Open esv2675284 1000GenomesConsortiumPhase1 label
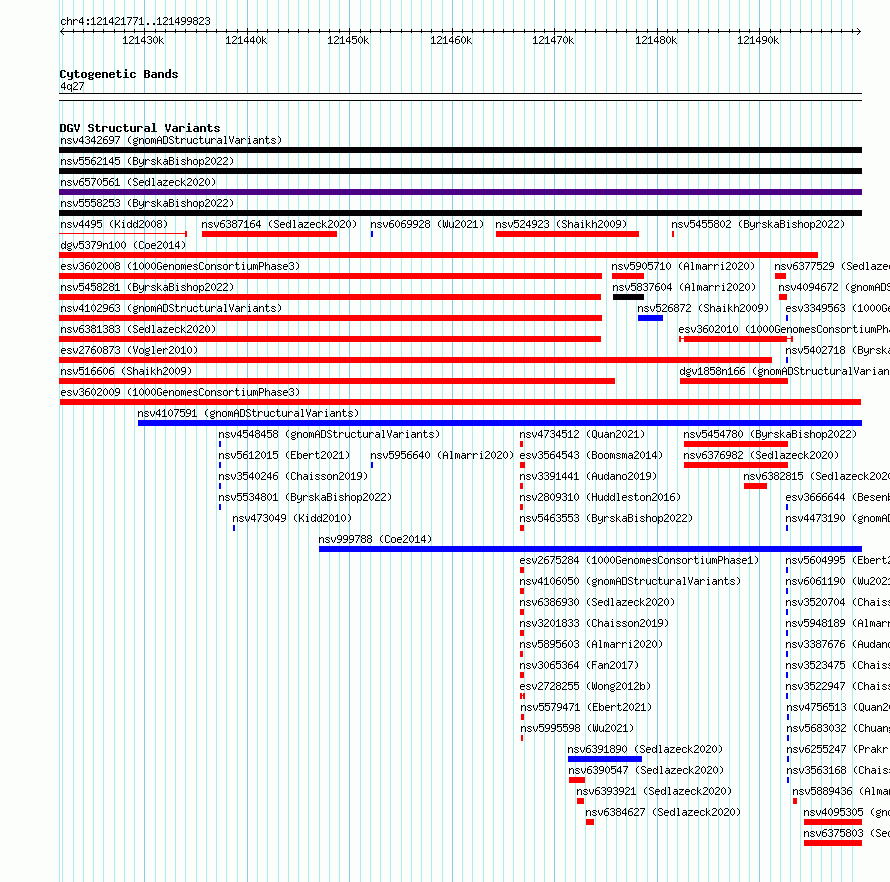Viewport: 890px width, 882px height. click(x=639, y=560)
